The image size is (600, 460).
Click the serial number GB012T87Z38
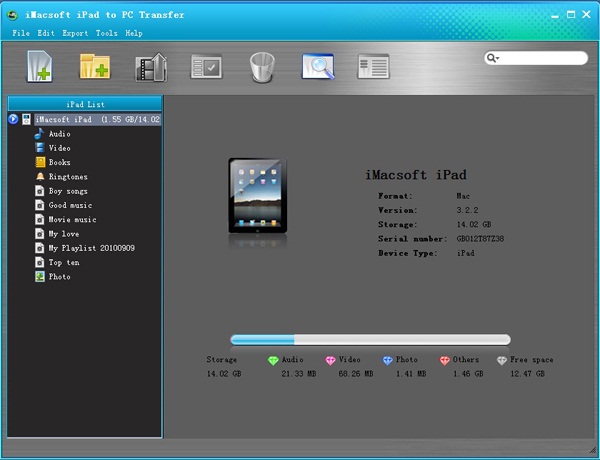pos(480,239)
